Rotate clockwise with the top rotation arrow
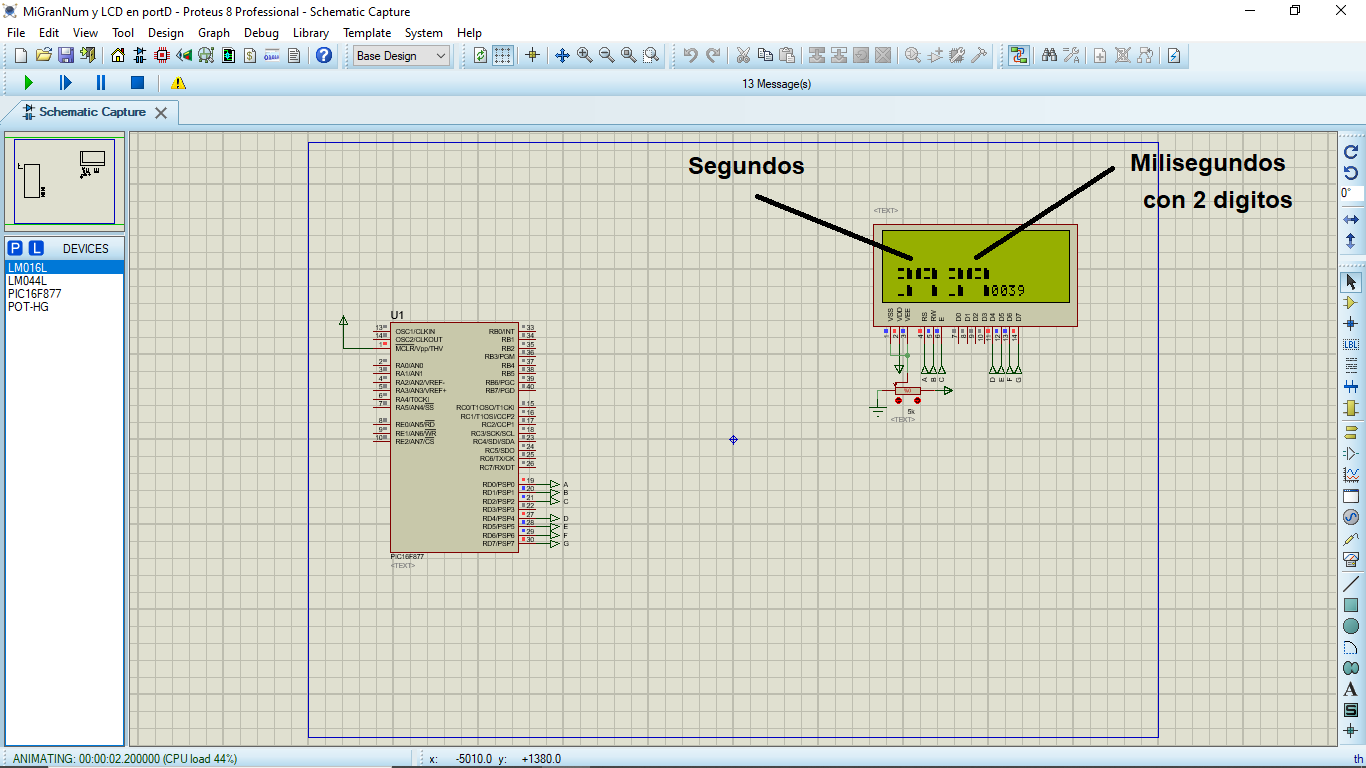This screenshot has width=1366, height=768. [1351, 152]
